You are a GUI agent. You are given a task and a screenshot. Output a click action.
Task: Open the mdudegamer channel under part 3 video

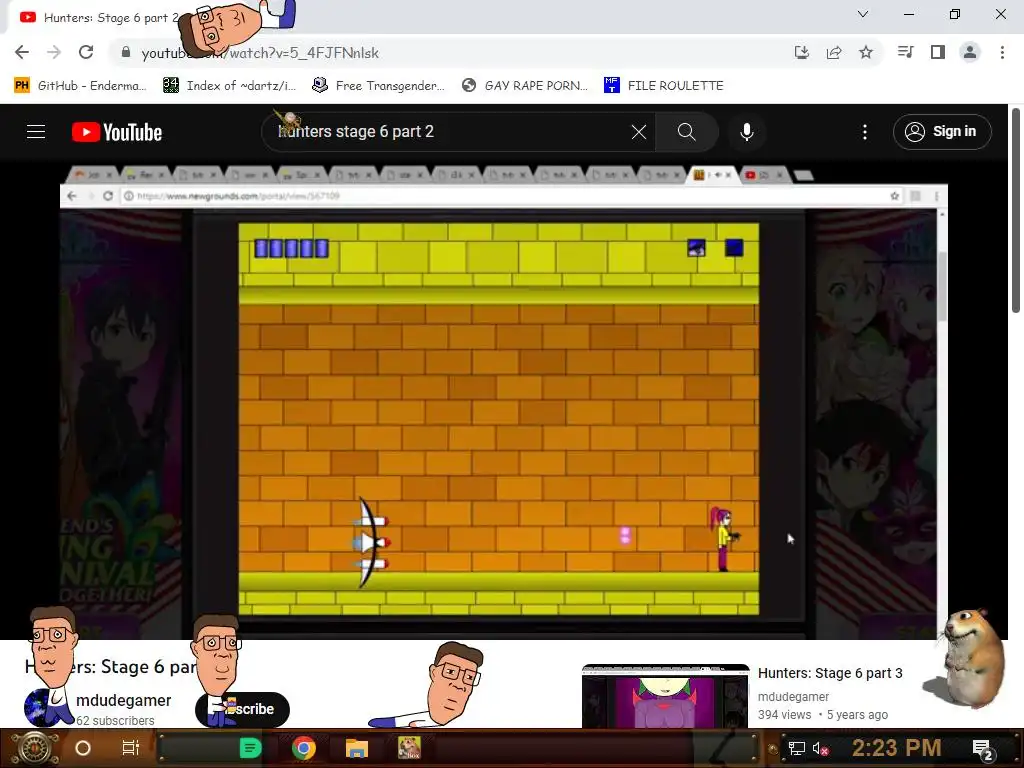[x=793, y=697]
